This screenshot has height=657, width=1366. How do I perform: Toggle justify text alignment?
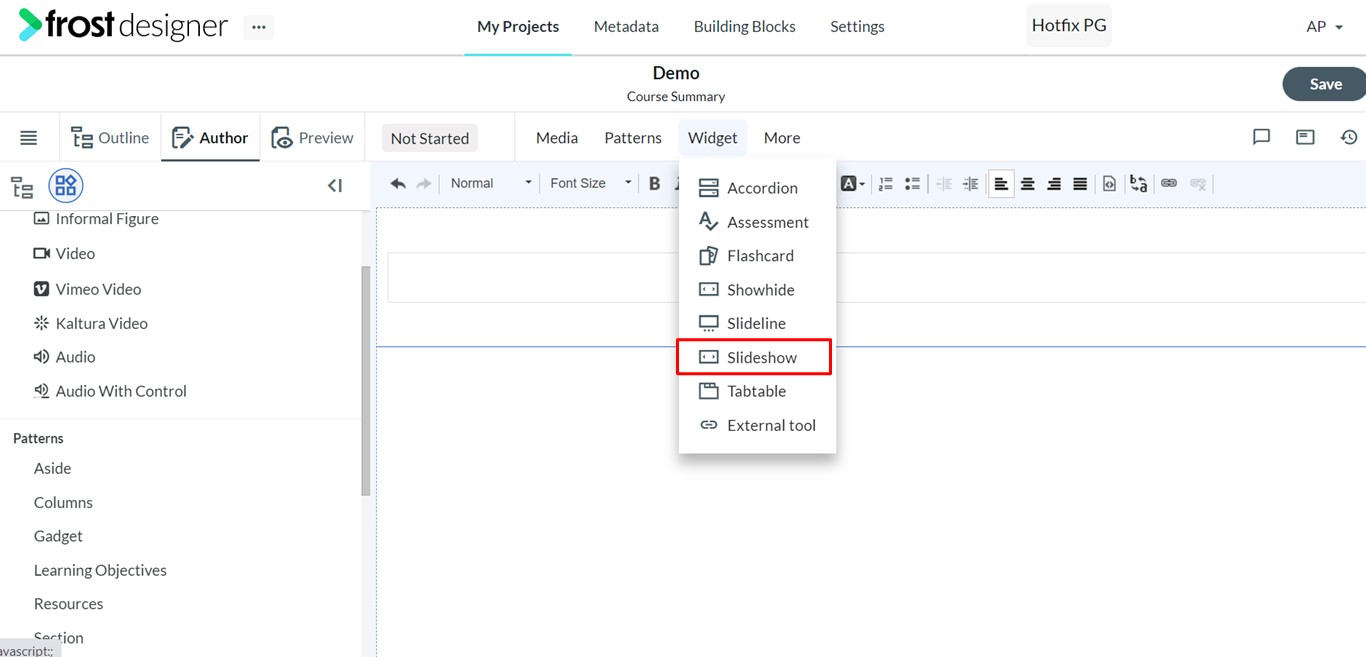(x=1080, y=184)
